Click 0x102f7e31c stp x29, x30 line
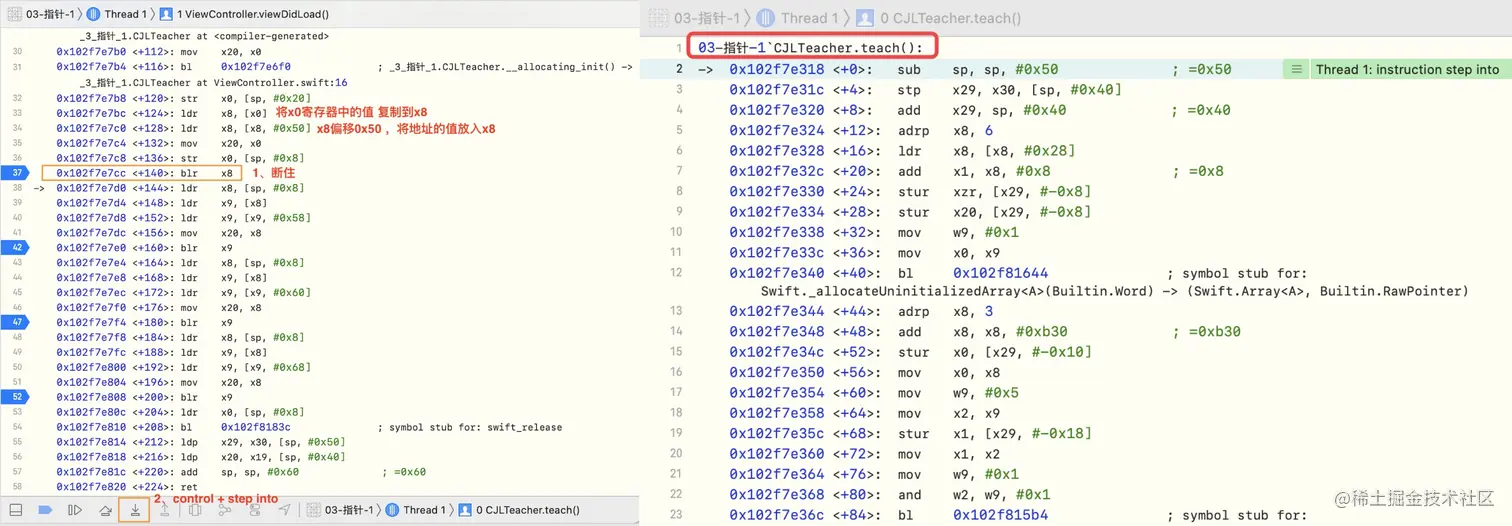Image resolution: width=1512 pixels, height=526 pixels. [x=925, y=90]
